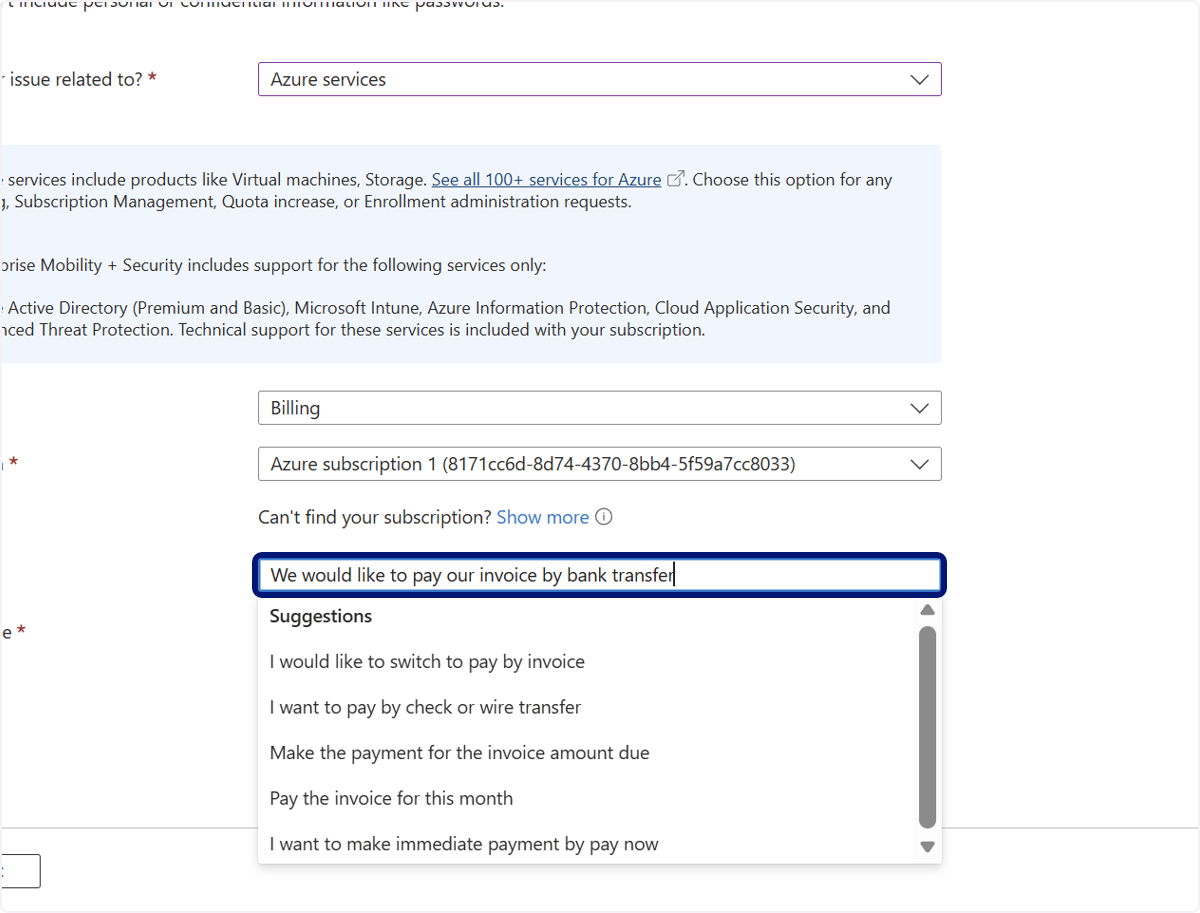This screenshot has width=1200, height=913.
Task: Click 'Can't find your subscription?' text
Action: coord(375,517)
